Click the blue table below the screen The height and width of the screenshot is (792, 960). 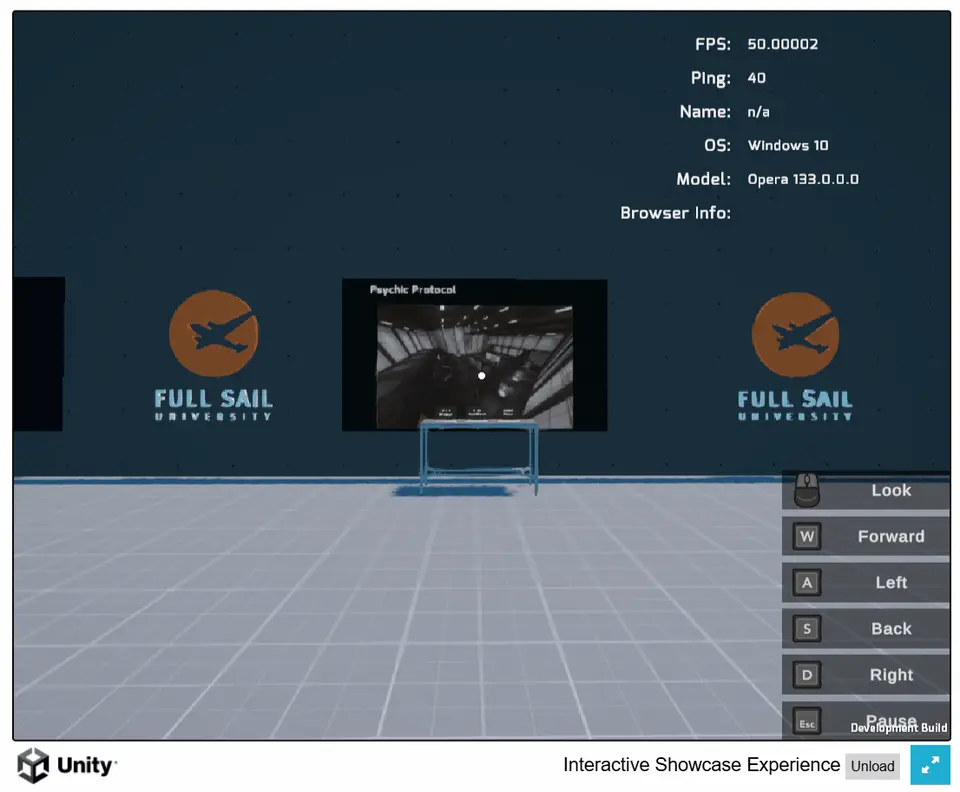click(x=479, y=456)
